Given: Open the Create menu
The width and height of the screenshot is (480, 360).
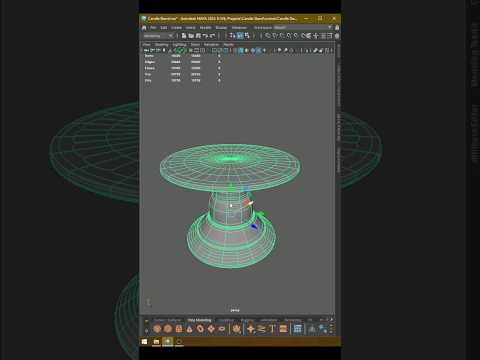Looking at the screenshot, I should click(x=177, y=28).
